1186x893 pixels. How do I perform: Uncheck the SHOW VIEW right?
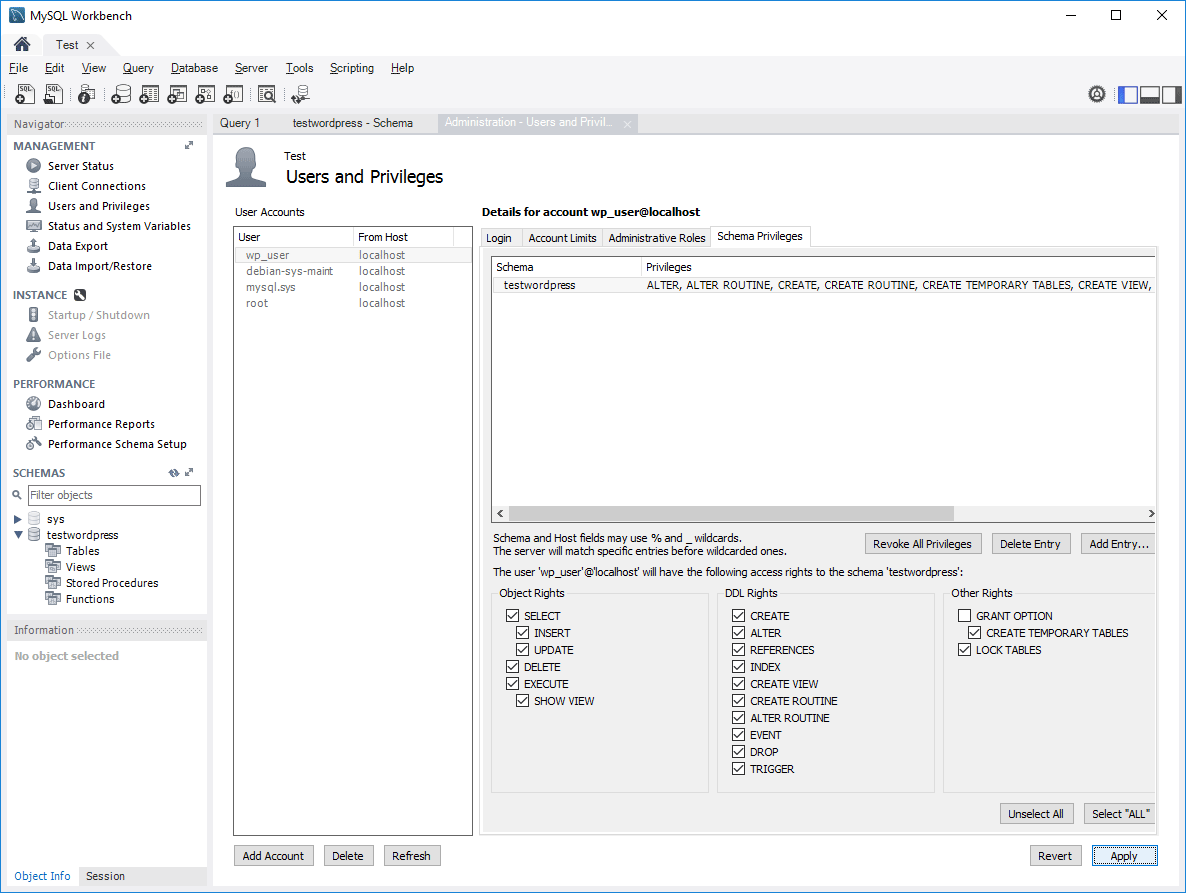(x=523, y=701)
